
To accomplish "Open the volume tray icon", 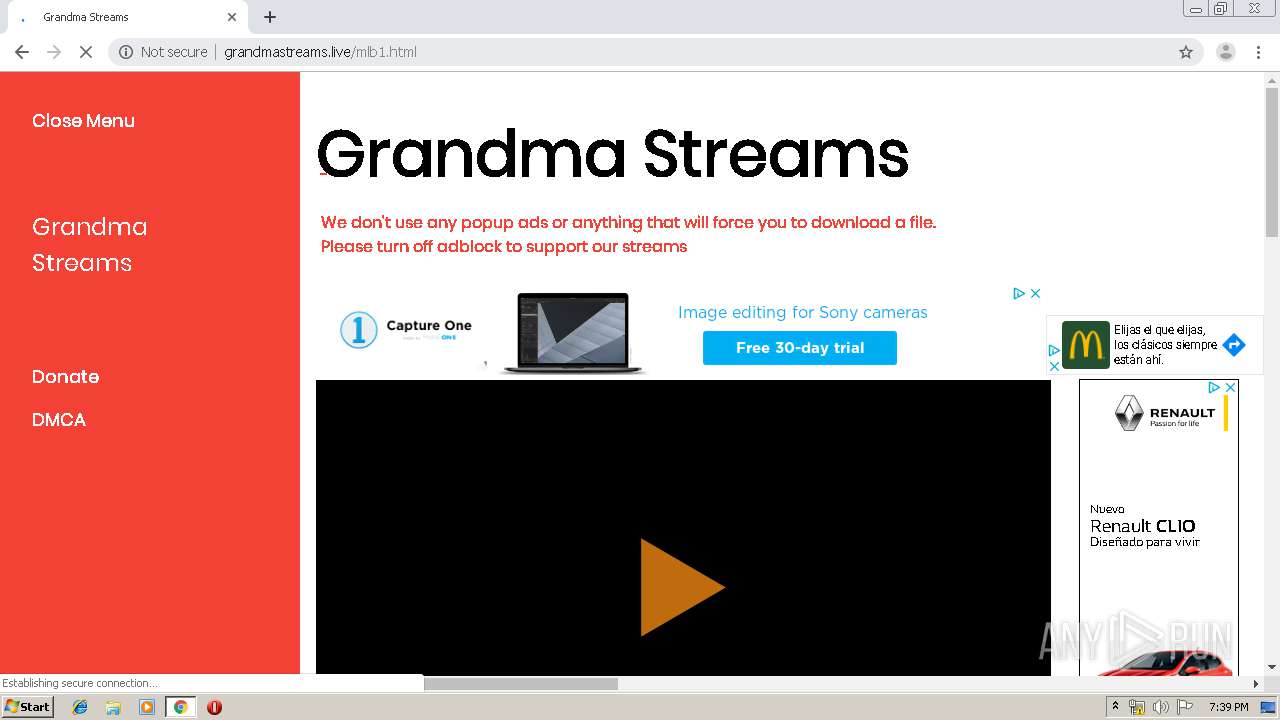I will [x=1161, y=707].
